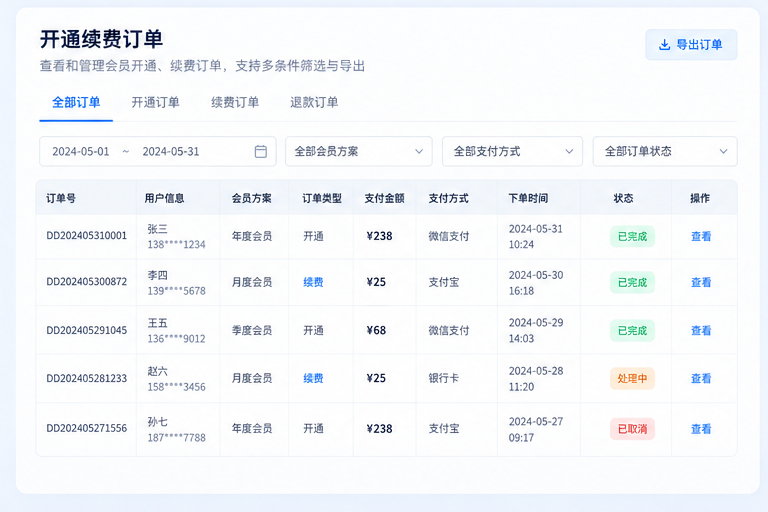Switch to the 续费订单 tab
This screenshot has height=512, width=768.
tap(235, 102)
